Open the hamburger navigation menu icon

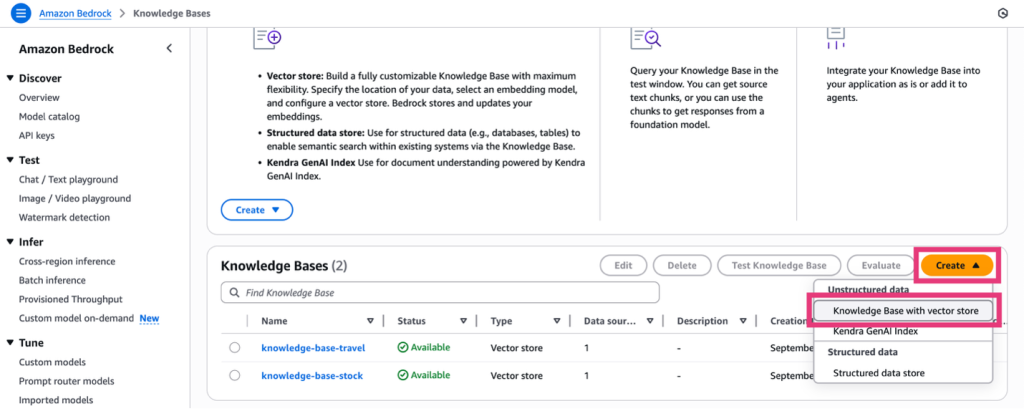pos(20,13)
